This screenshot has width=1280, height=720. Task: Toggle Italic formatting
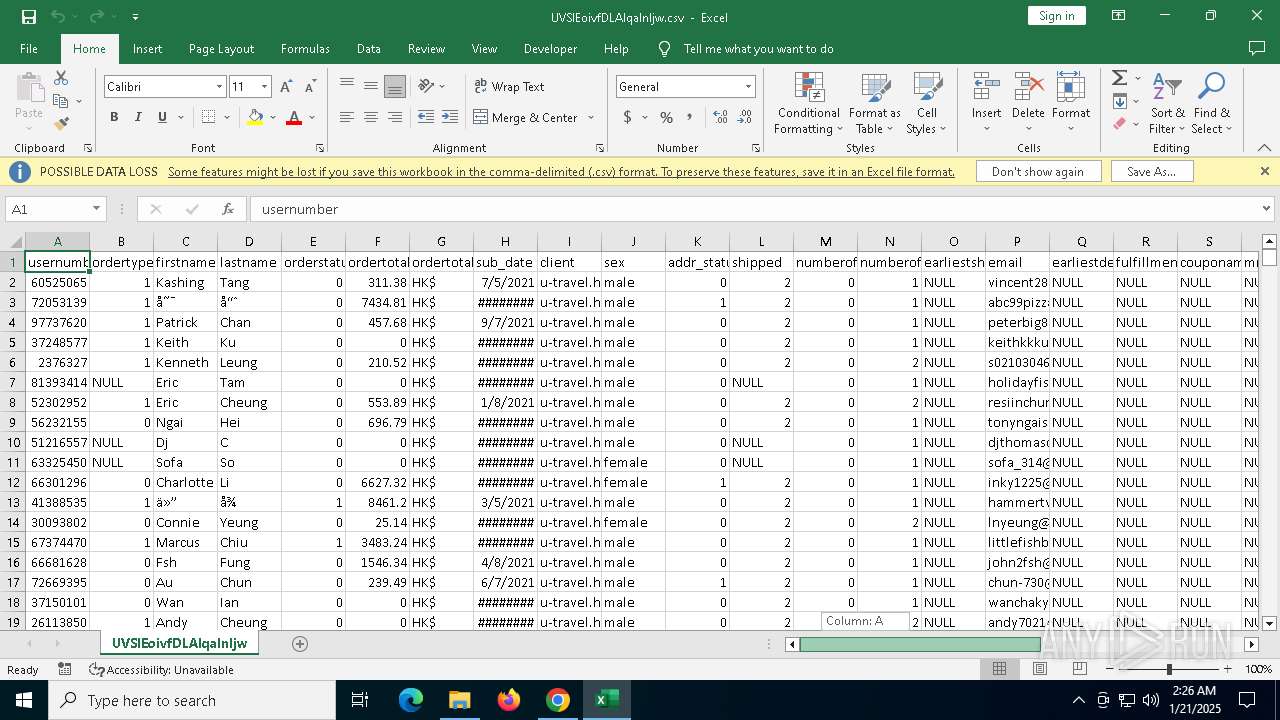coord(138,117)
